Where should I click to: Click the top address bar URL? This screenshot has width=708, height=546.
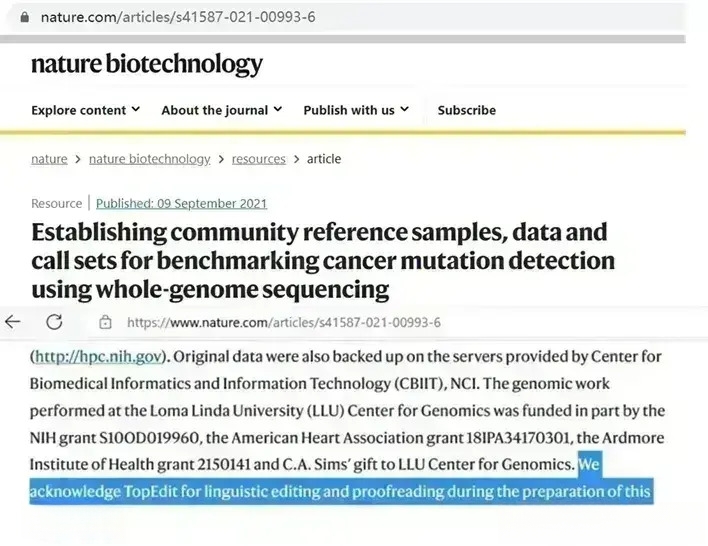[x=178, y=17]
